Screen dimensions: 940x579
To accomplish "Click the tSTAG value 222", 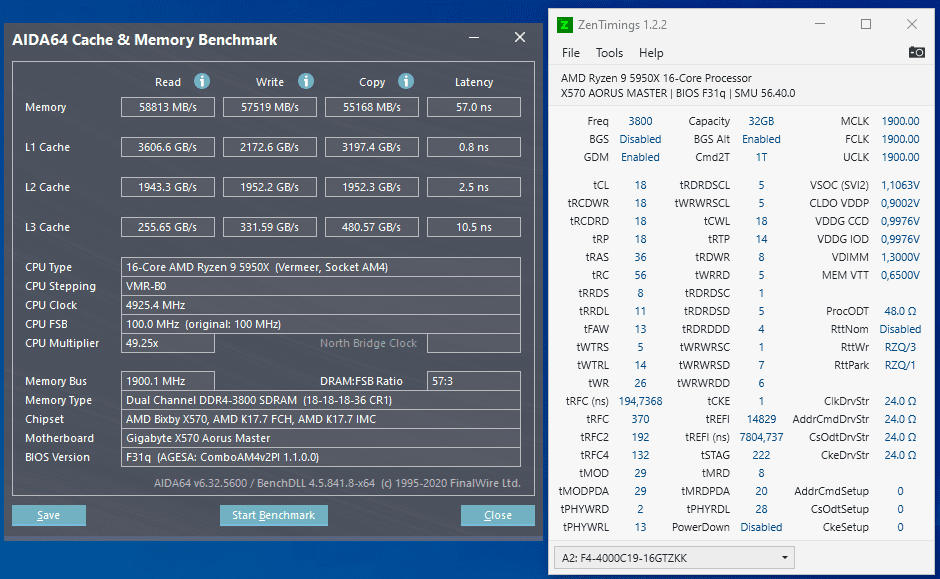I will point(761,455).
